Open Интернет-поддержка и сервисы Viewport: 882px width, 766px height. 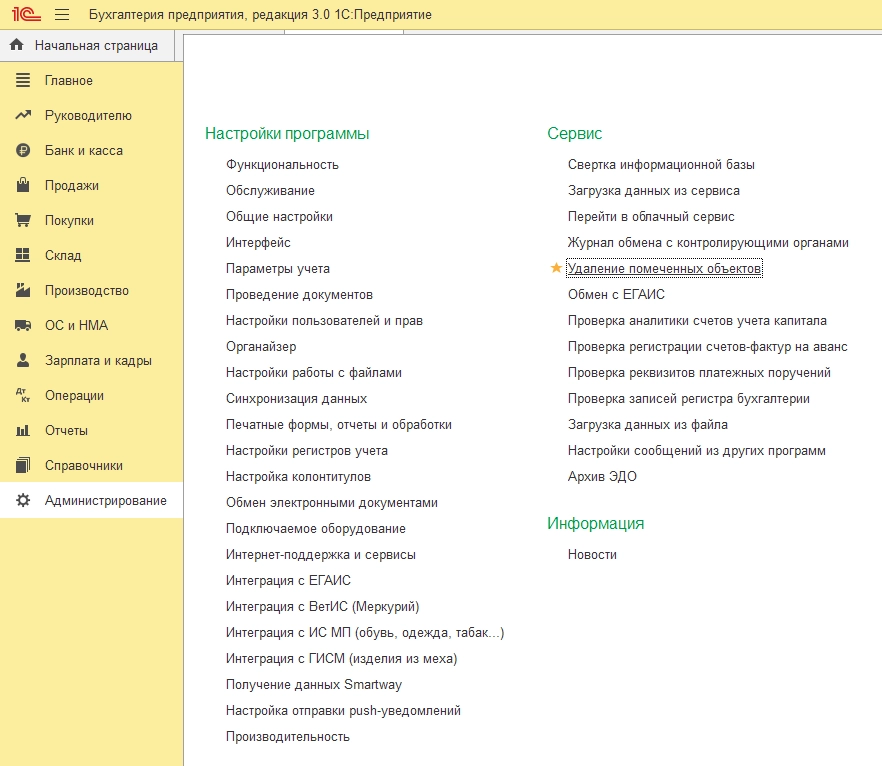tap(321, 555)
